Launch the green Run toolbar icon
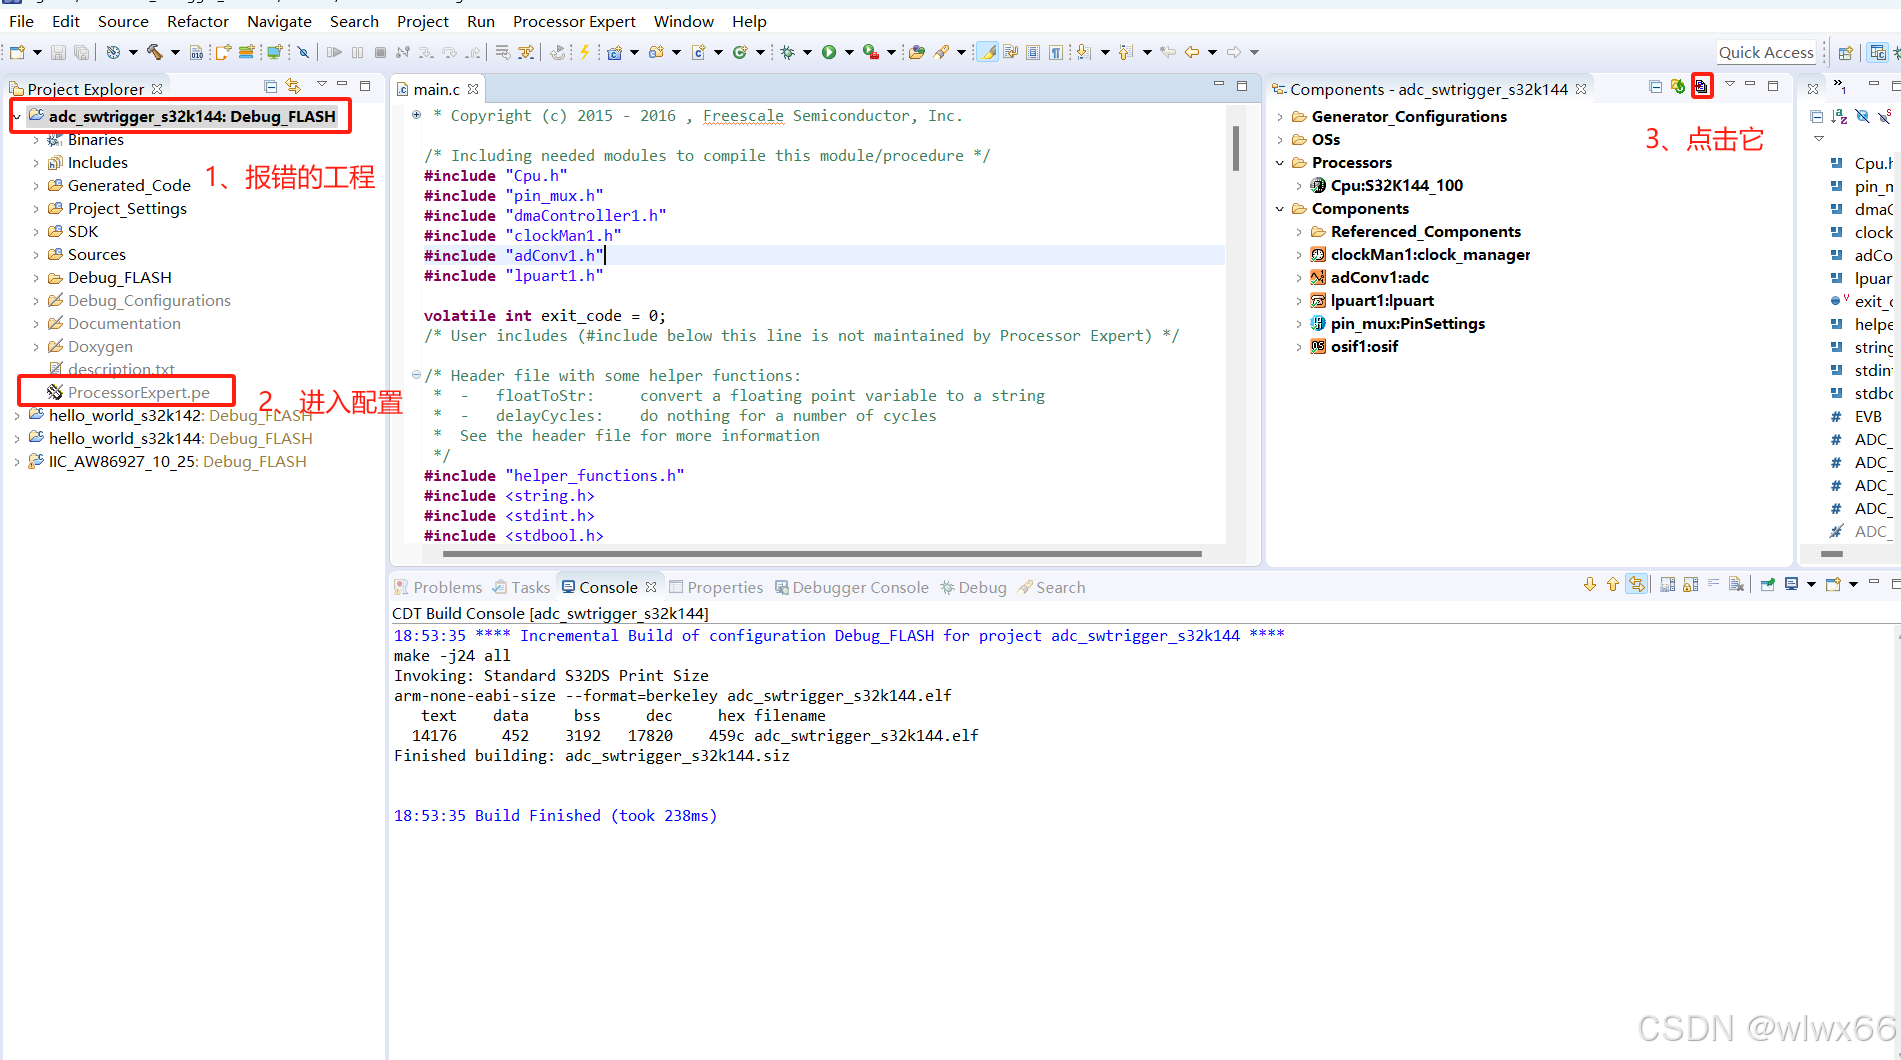1901x1060 pixels. click(830, 51)
